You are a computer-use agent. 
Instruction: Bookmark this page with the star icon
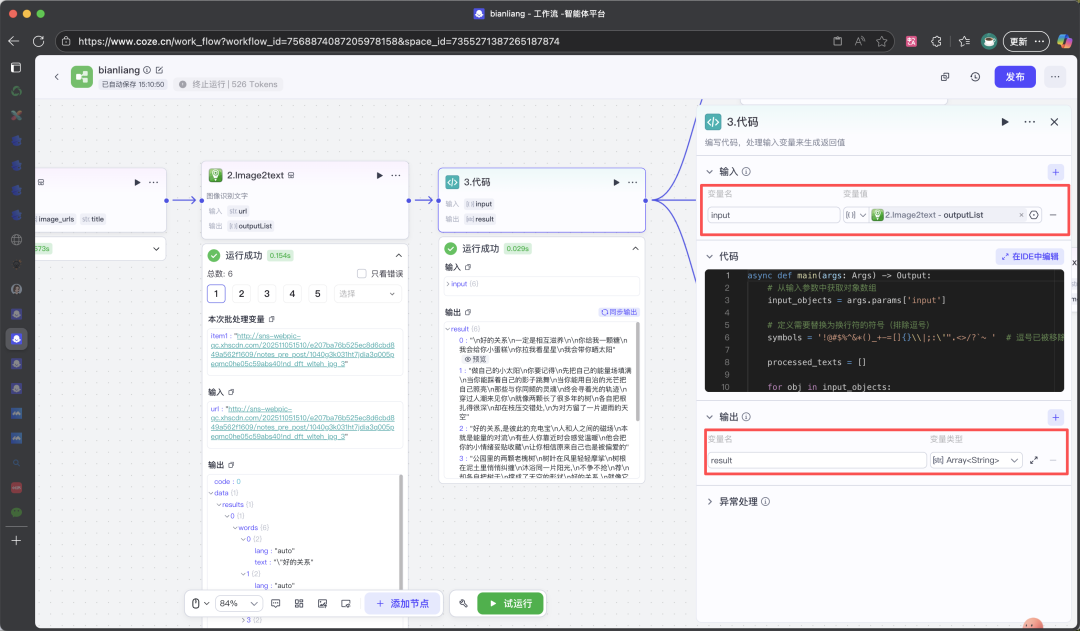(882, 41)
